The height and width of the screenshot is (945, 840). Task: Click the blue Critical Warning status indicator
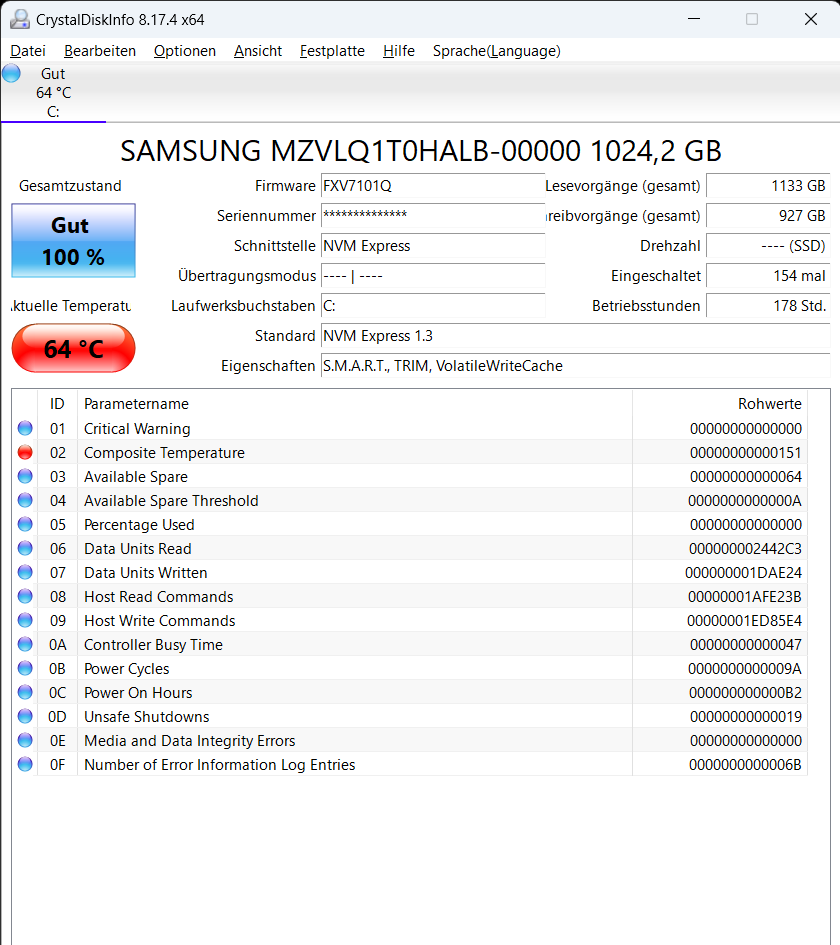[x=24, y=428]
